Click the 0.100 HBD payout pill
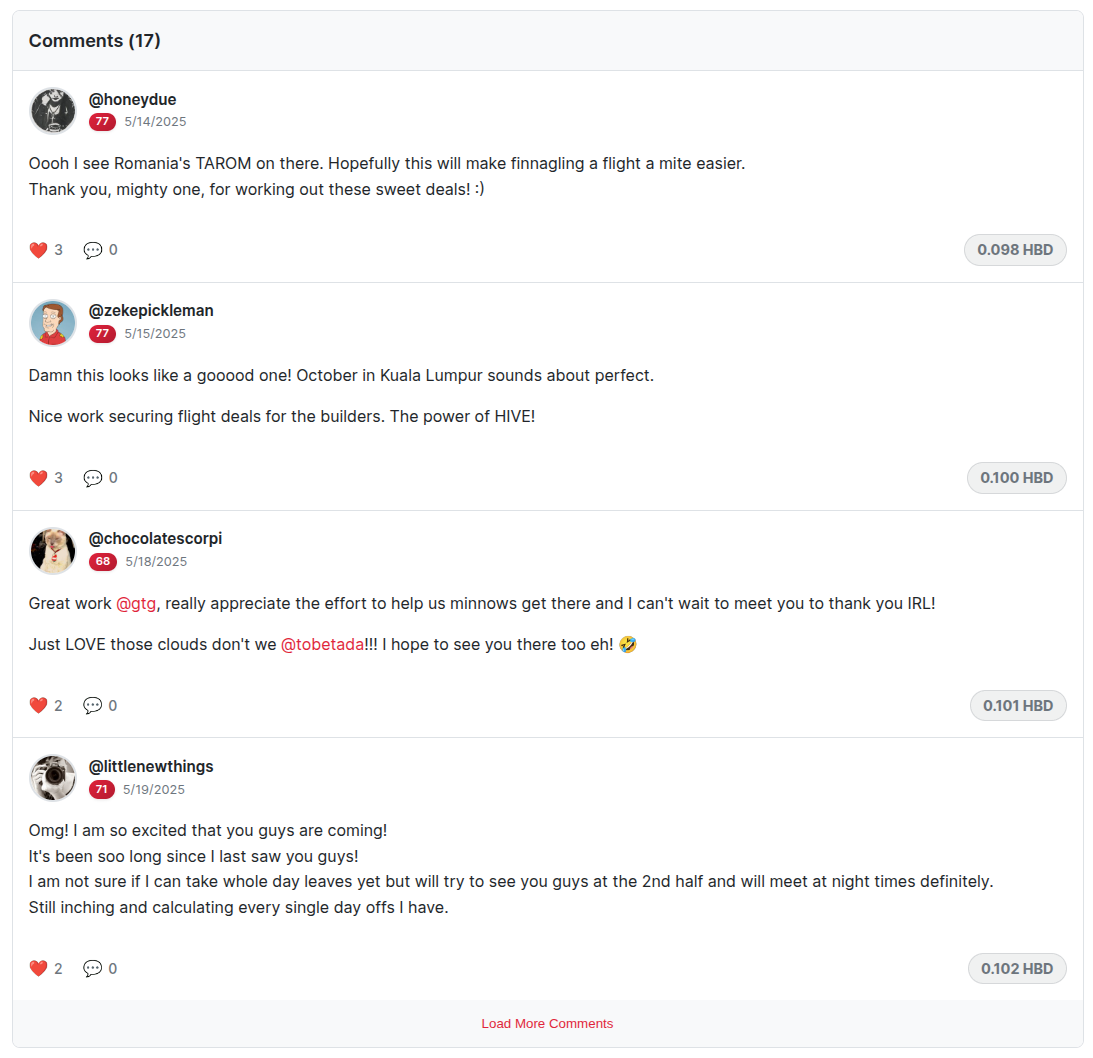Image resolution: width=1093 pixels, height=1058 pixels. click(x=1016, y=478)
